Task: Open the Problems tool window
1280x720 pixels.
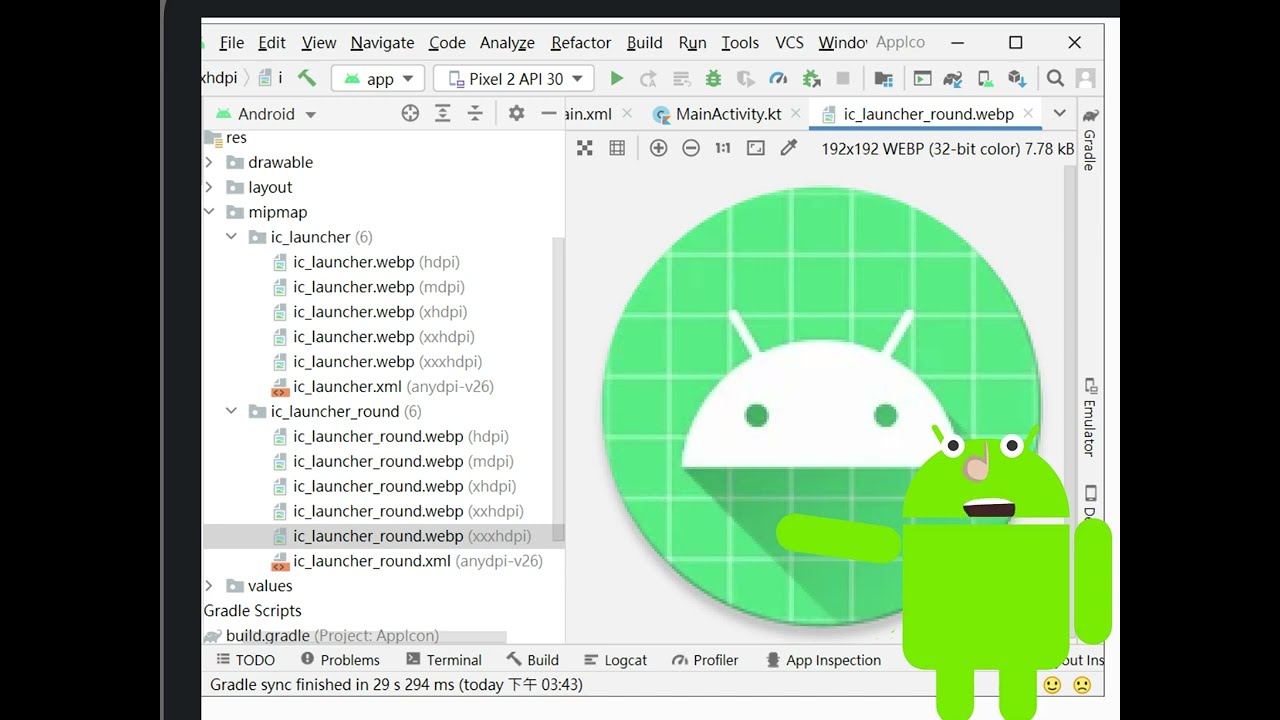Action: click(340, 660)
